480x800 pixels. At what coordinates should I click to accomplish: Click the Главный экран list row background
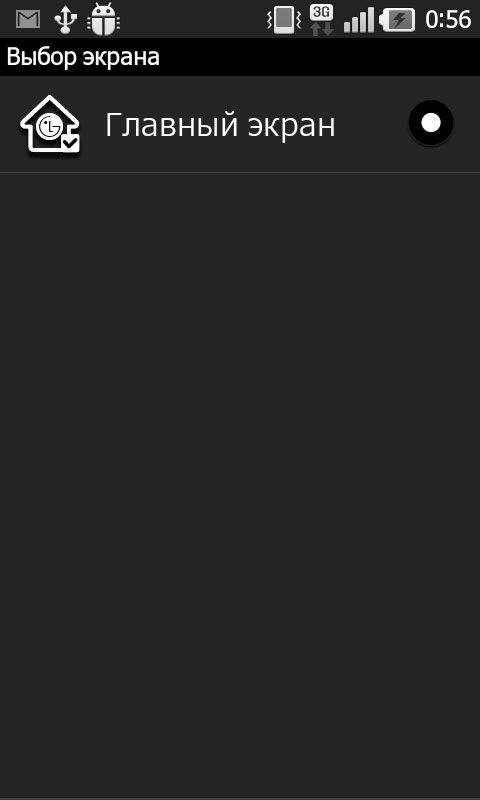point(240,124)
